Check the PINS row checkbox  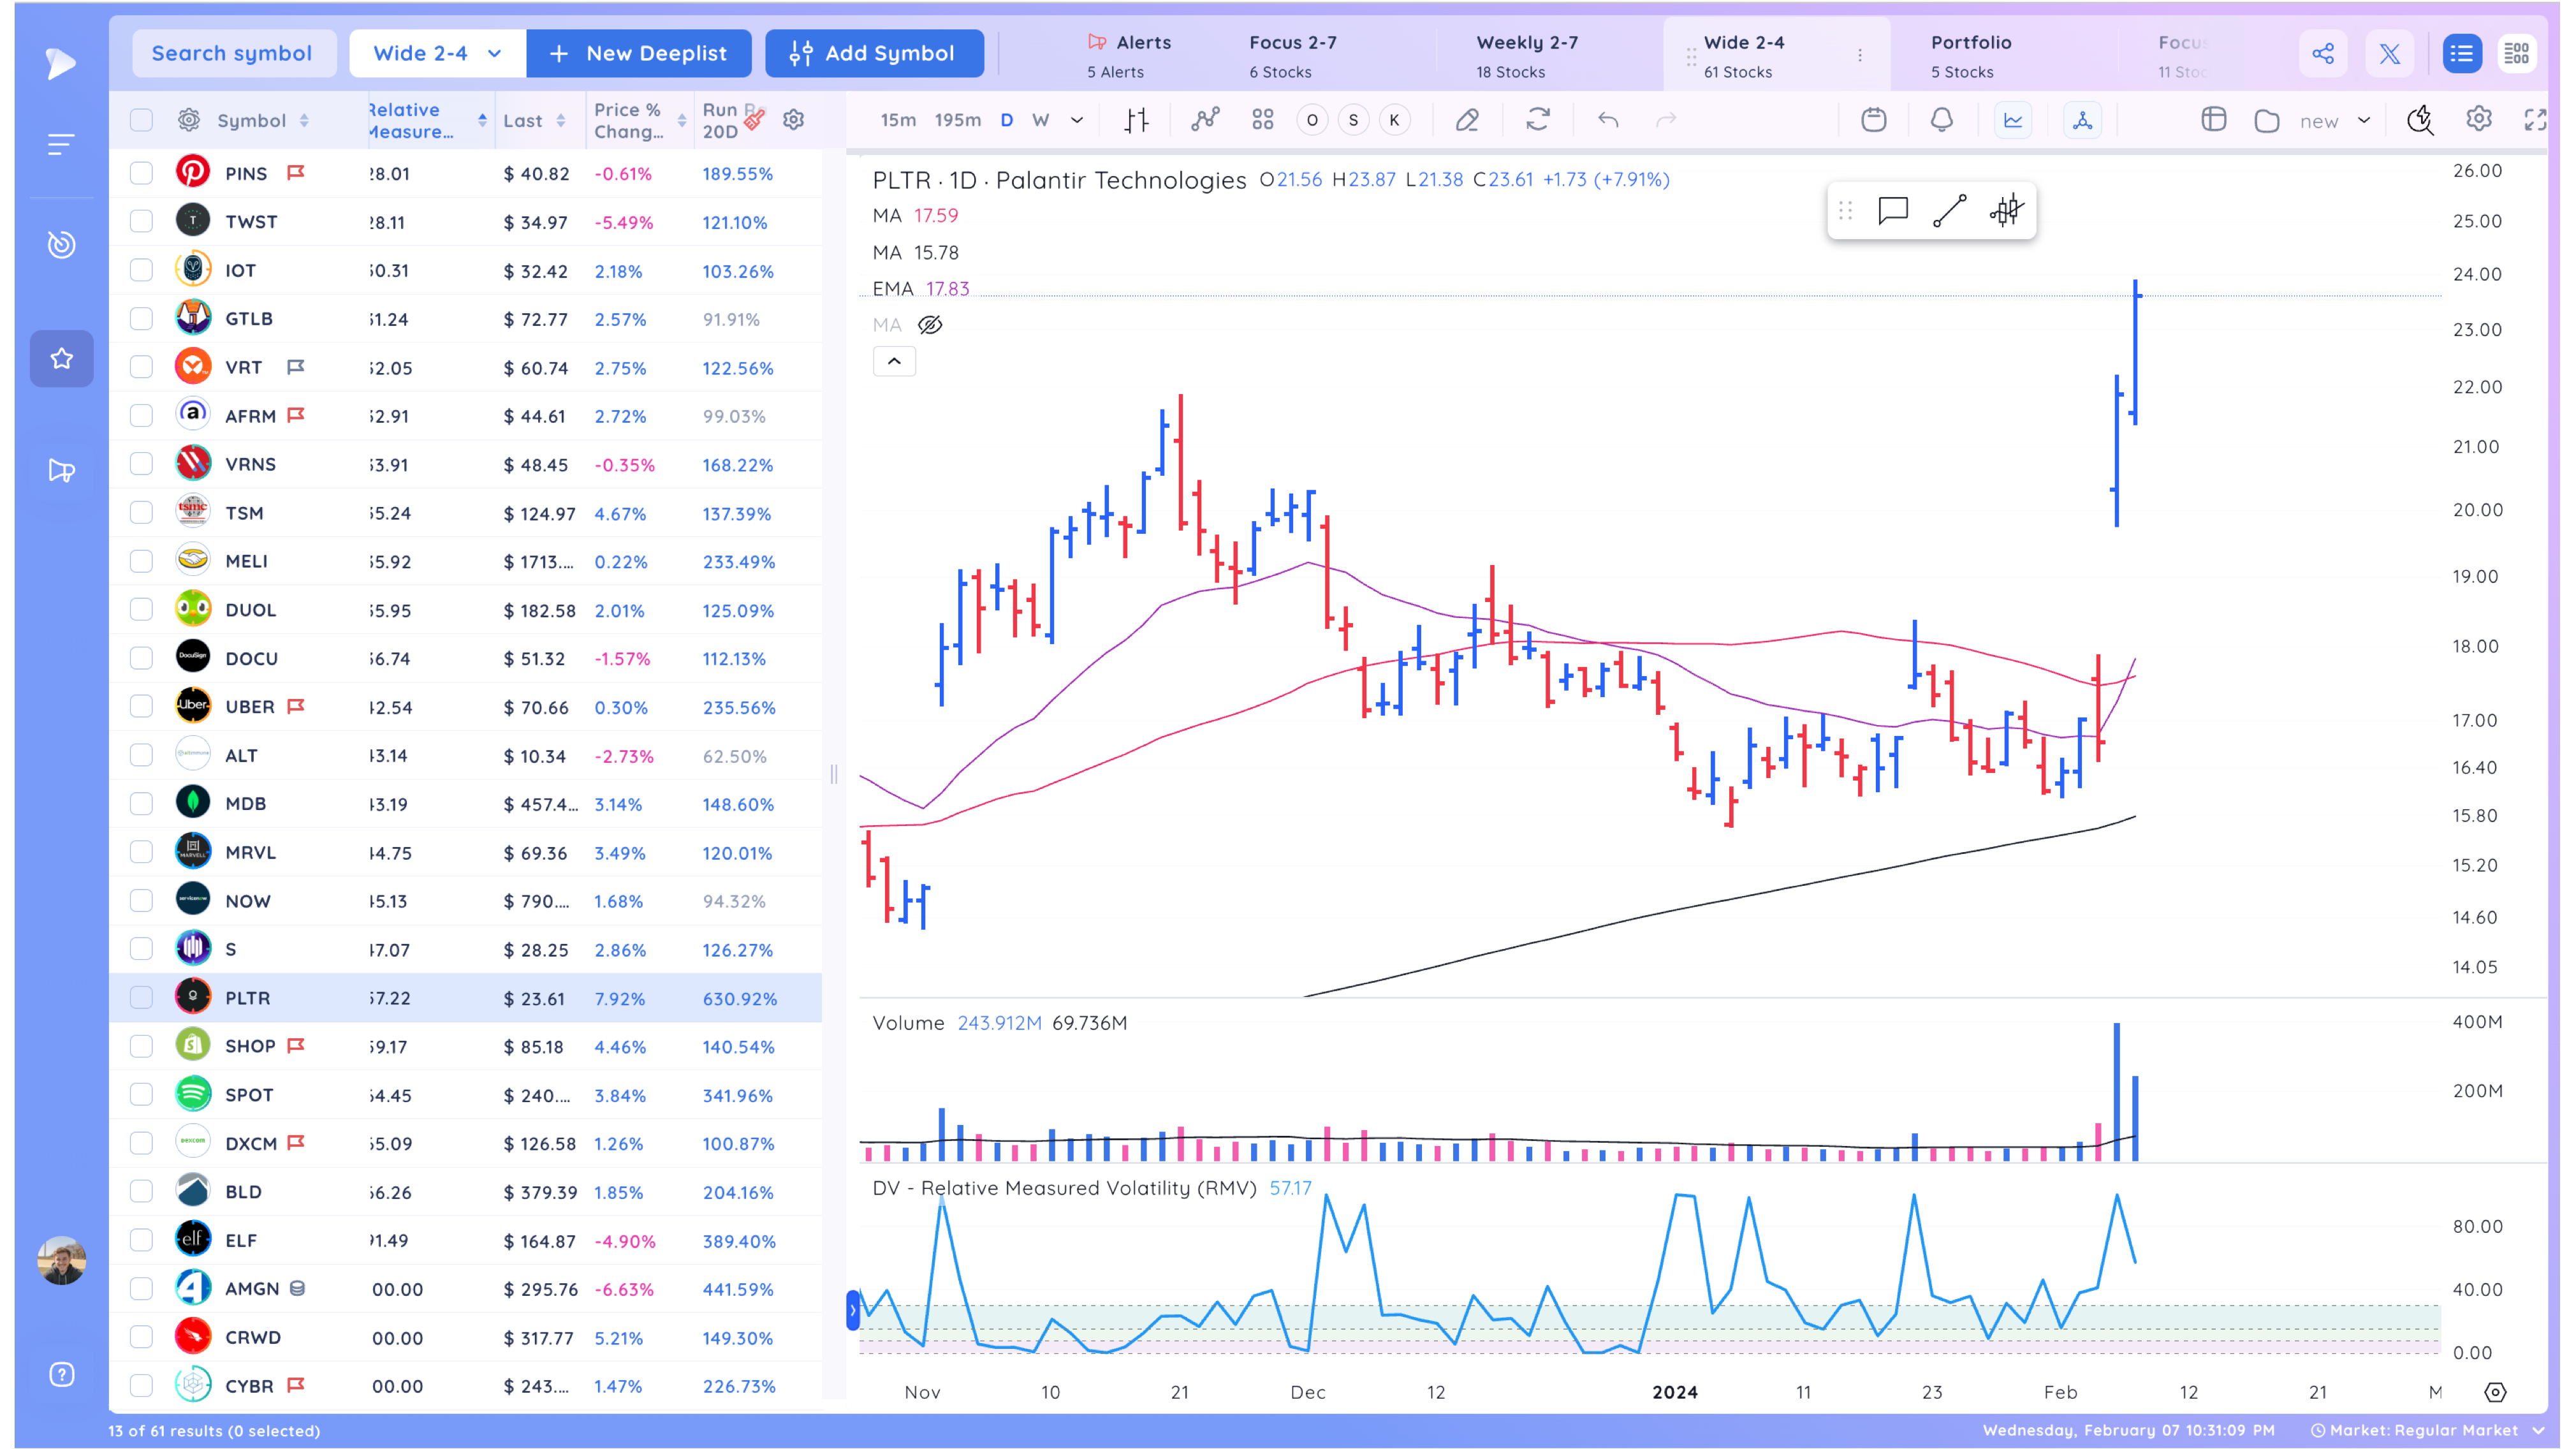pyautogui.click(x=141, y=173)
